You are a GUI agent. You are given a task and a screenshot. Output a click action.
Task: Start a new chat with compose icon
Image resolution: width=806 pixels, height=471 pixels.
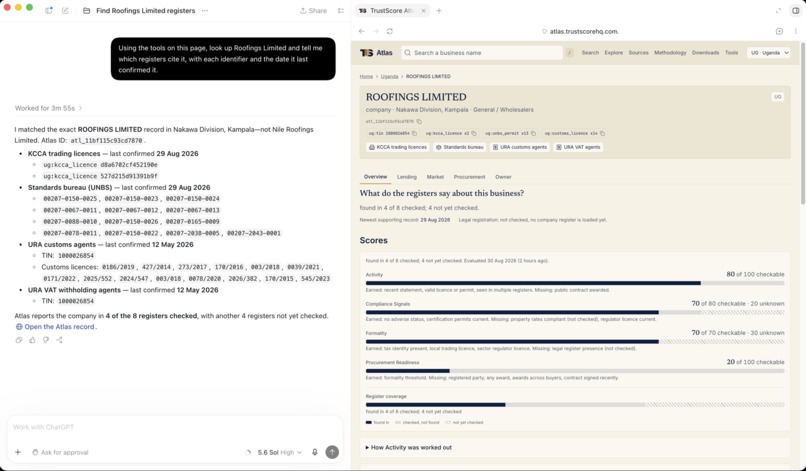tap(65, 10)
